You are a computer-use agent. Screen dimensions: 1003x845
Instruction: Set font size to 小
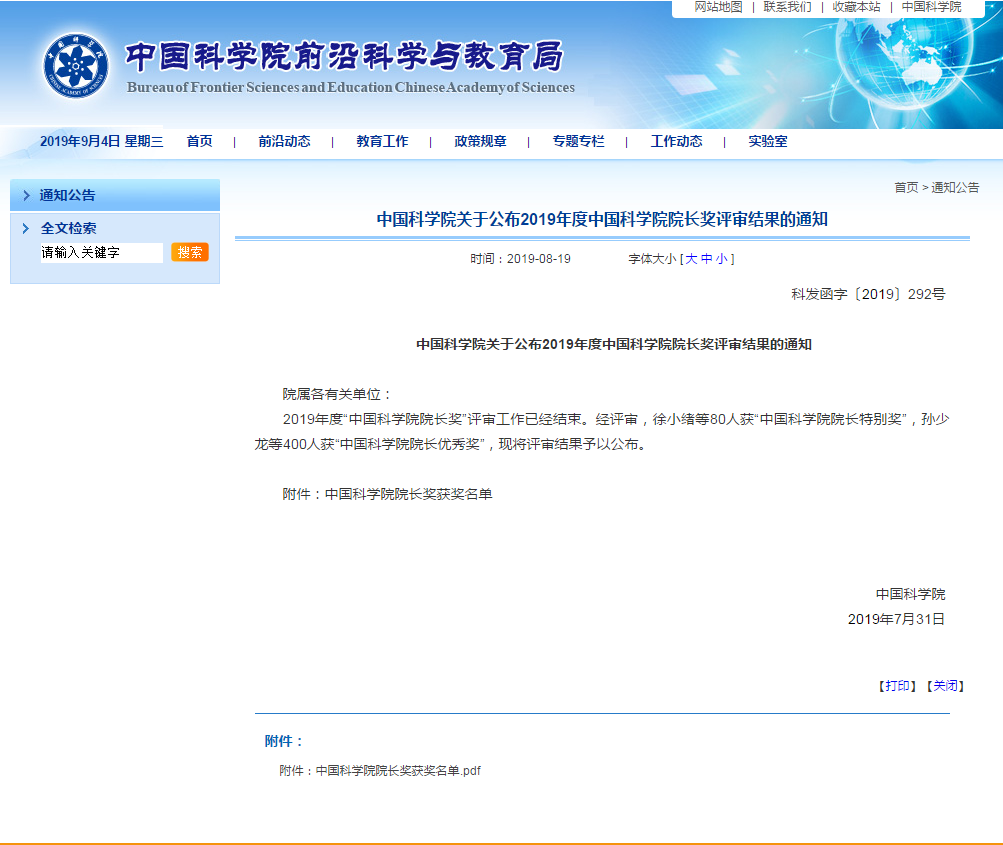click(721, 259)
